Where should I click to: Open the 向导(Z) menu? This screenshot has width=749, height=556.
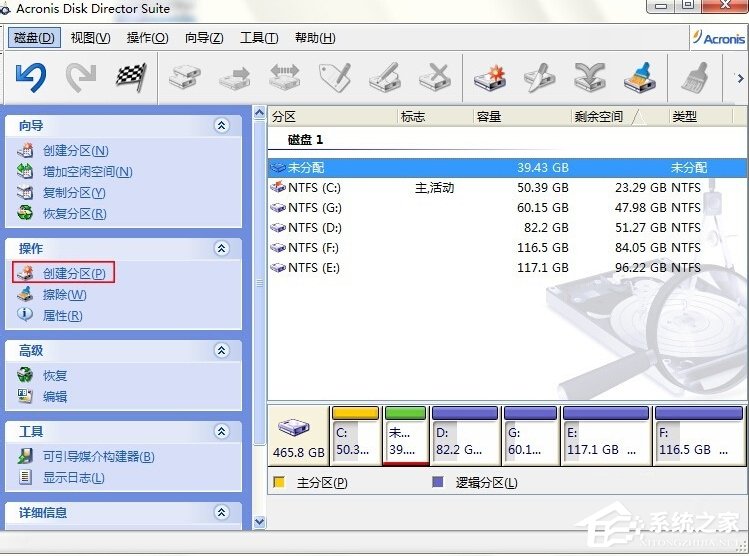pos(204,38)
